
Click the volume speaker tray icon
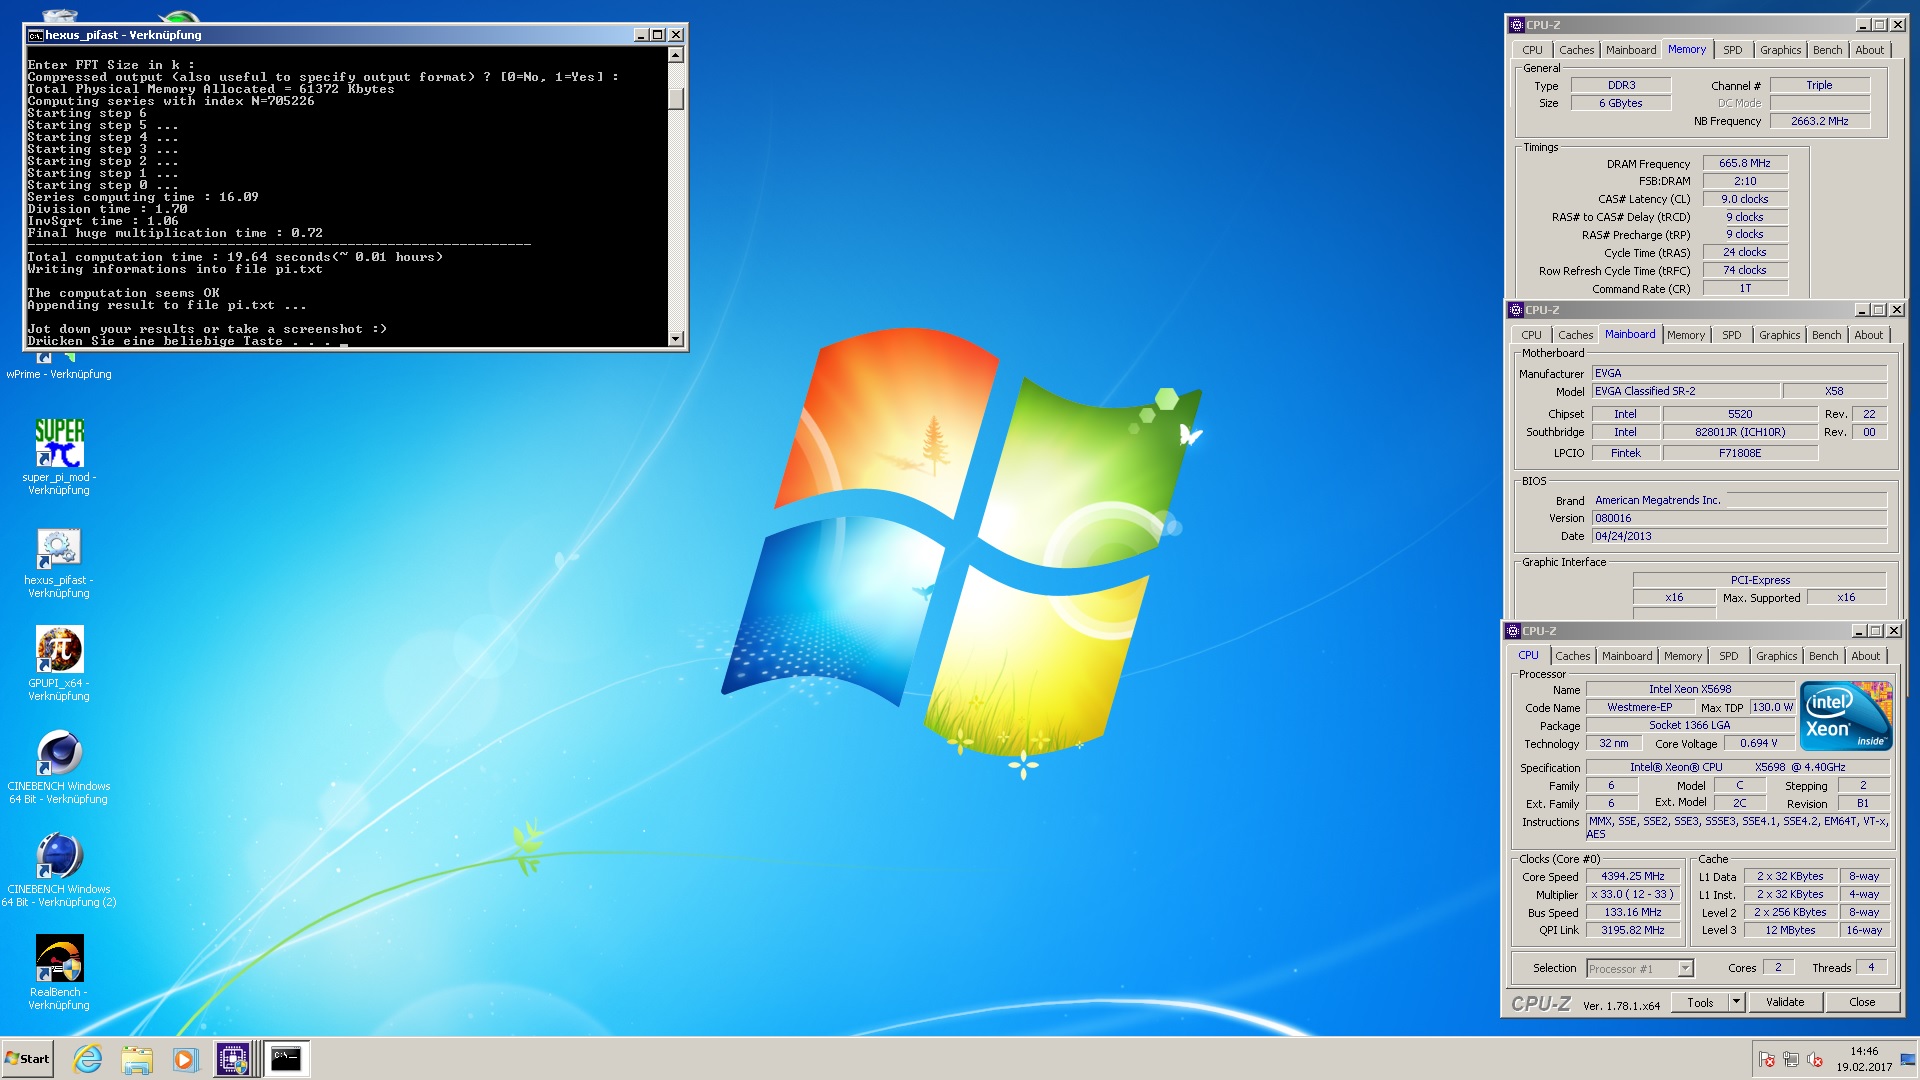point(1815,1059)
